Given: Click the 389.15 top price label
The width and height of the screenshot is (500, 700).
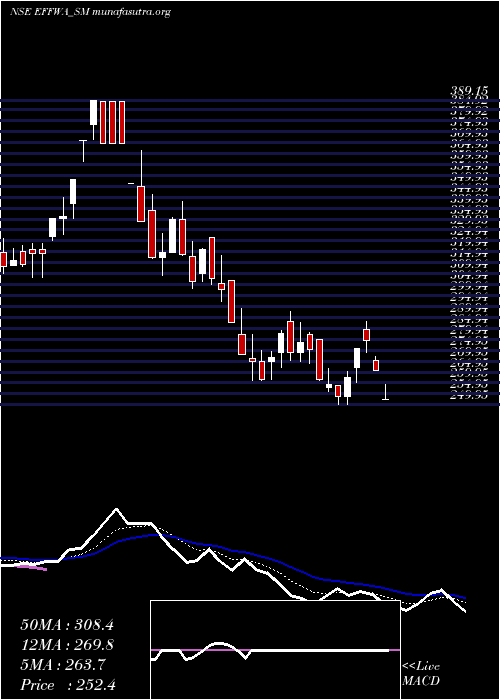Looking at the screenshot, I should [x=469, y=92].
